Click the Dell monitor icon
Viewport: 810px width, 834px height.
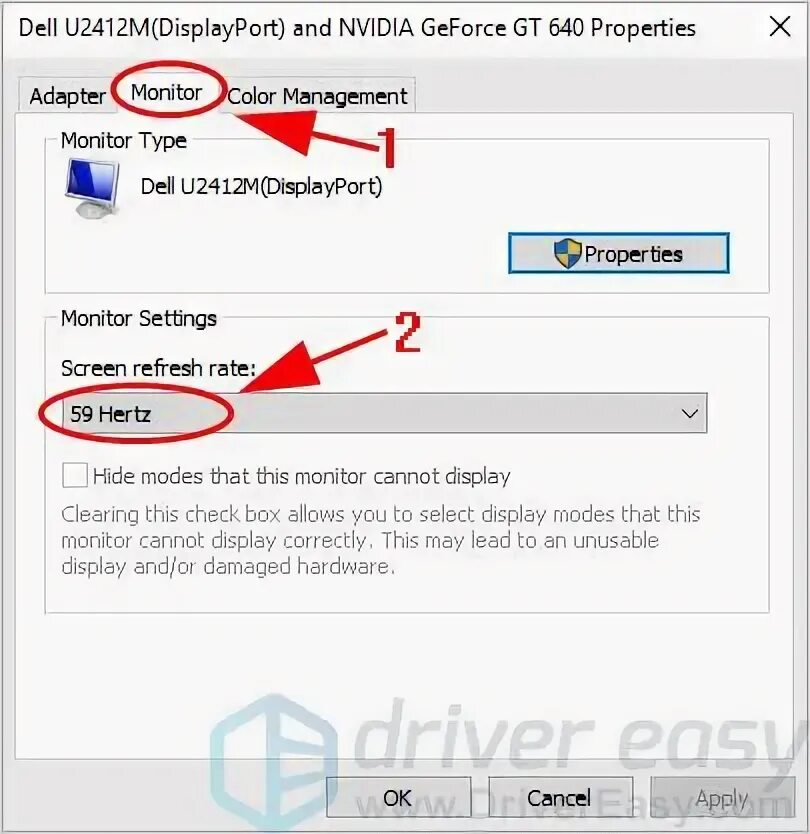(92, 188)
